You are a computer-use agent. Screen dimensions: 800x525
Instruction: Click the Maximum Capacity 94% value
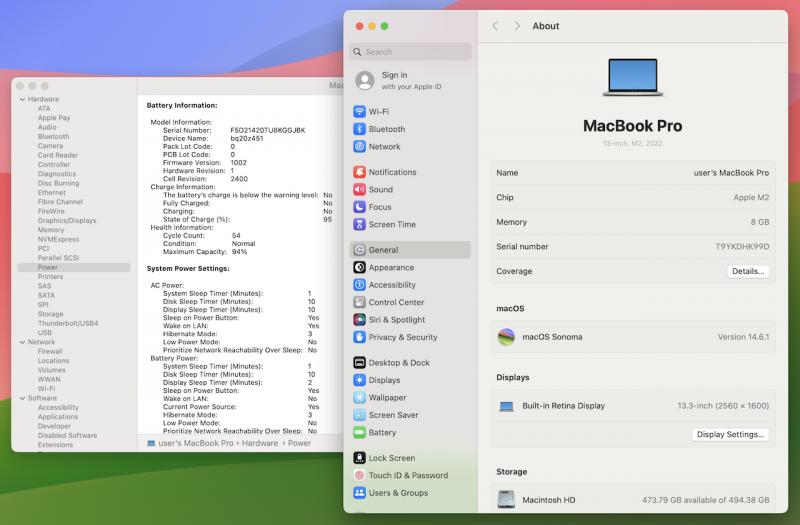[x=239, y=252]
